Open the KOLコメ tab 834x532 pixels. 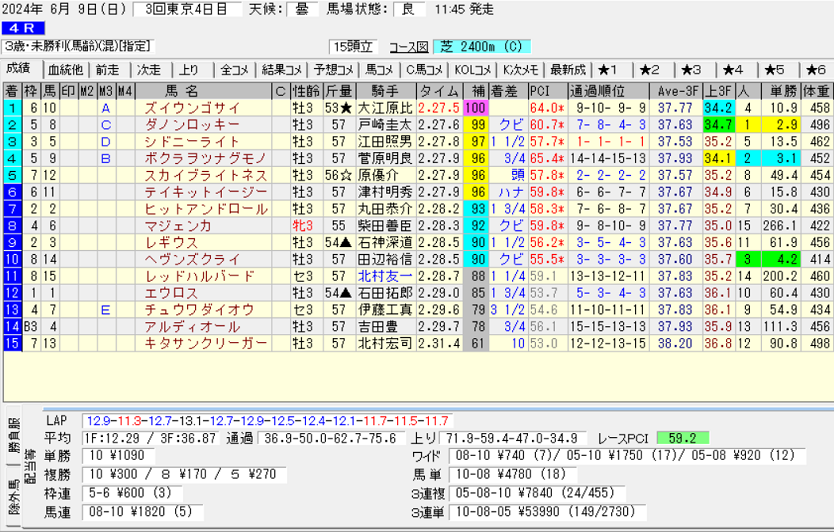coord(473,69)
